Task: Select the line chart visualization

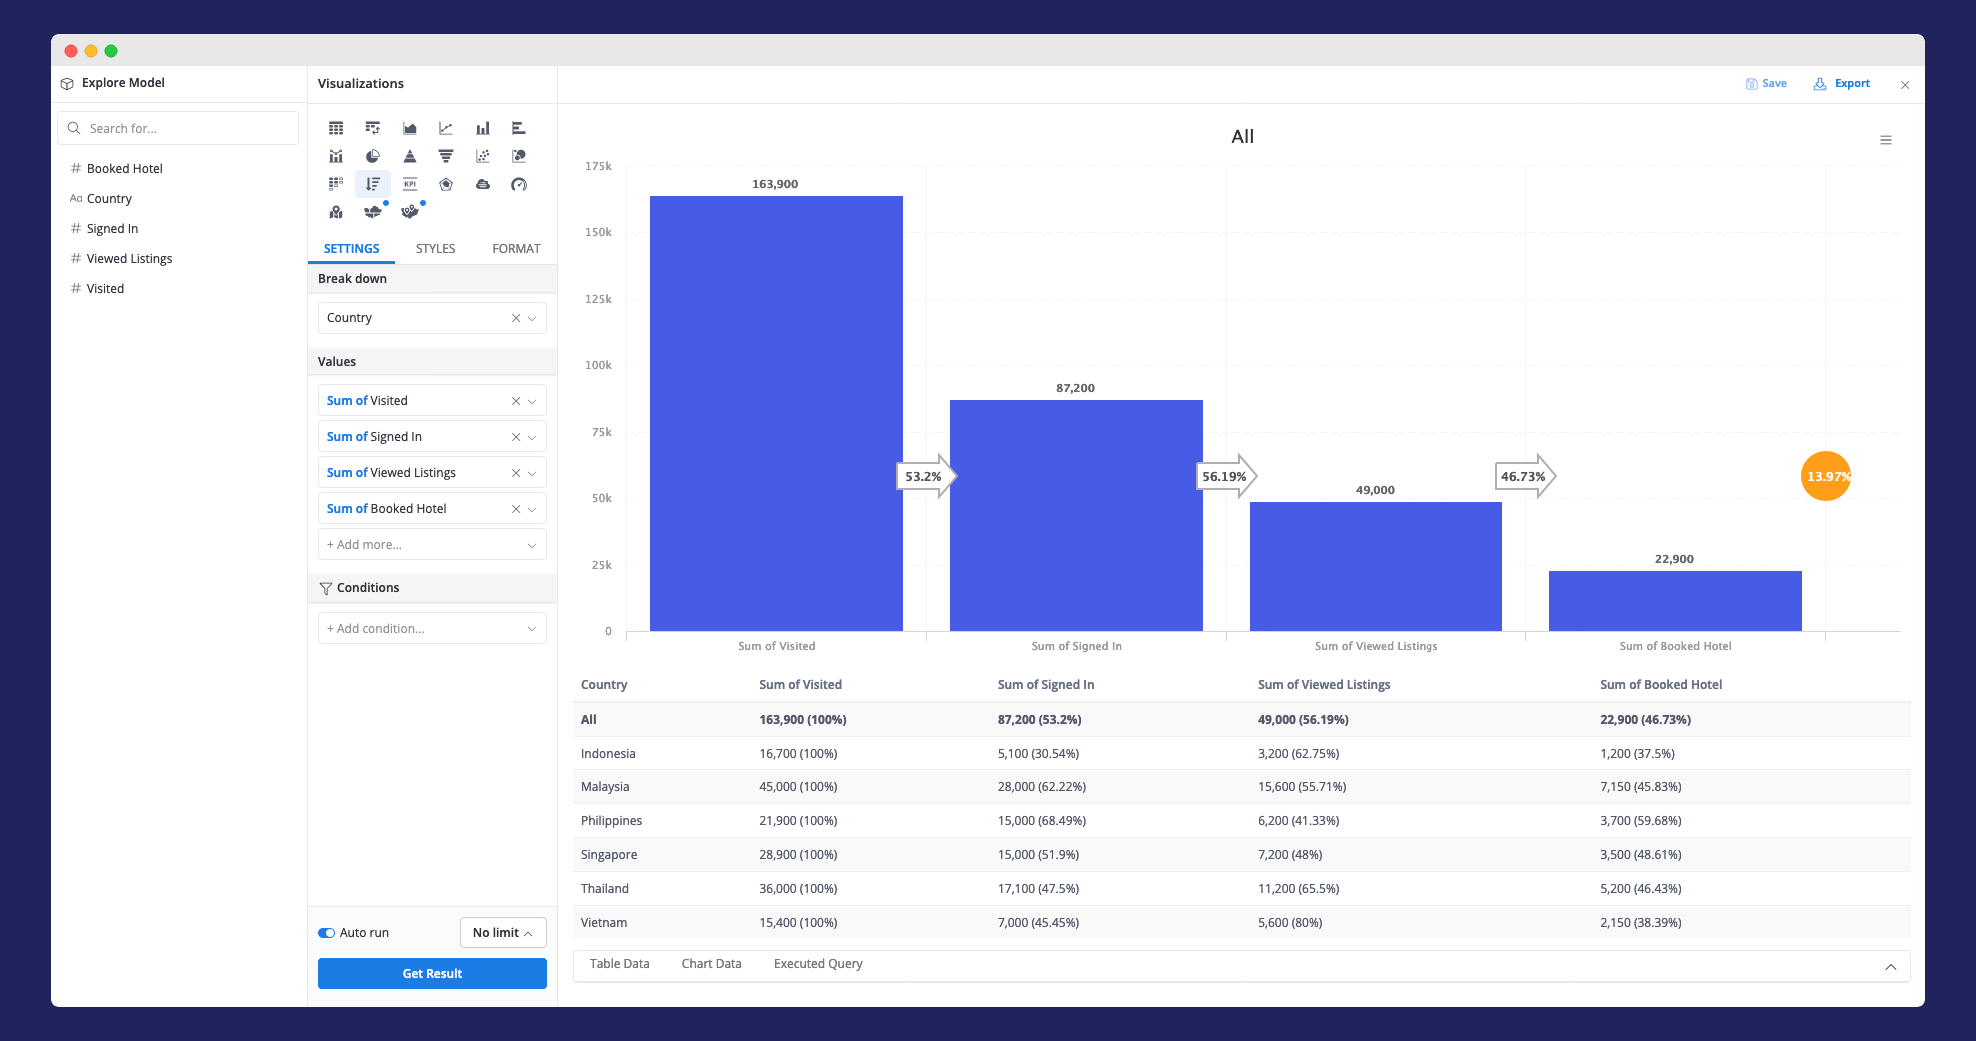Action: coord(446,128)
